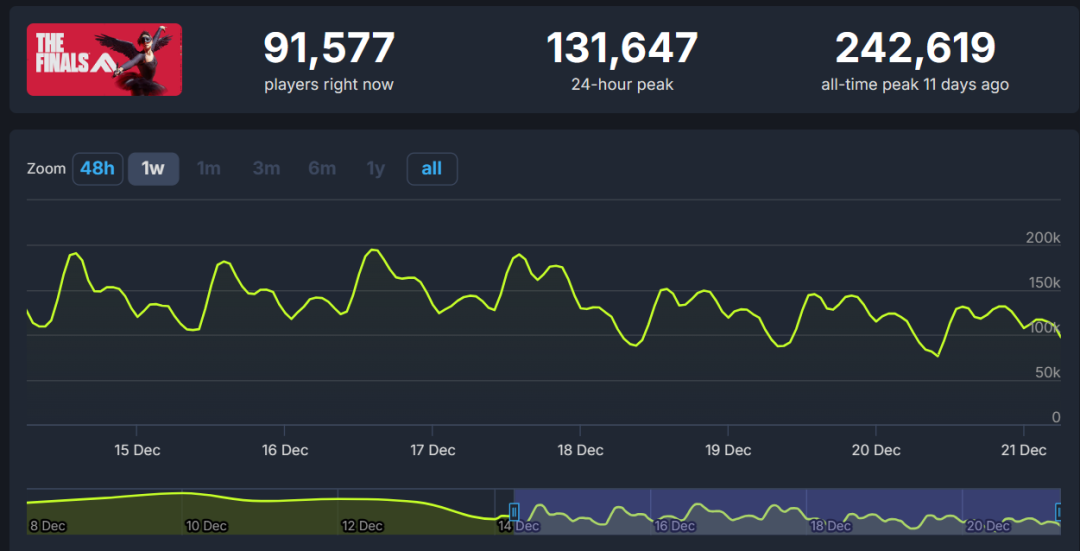Click the 91,577 players right now value
The image size is (1080, 551).
click(329, 48)
